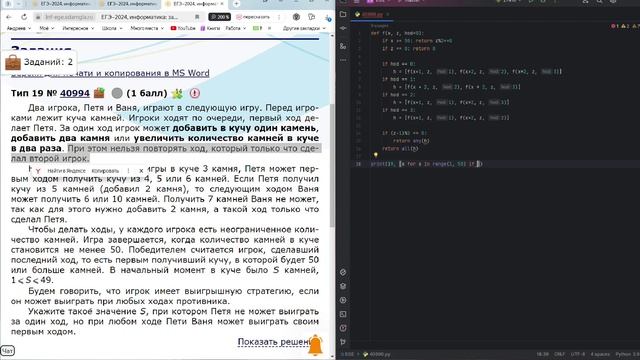Expand the Работа bookmarks folder
This screenshot has width=640, height=360.
236,28
